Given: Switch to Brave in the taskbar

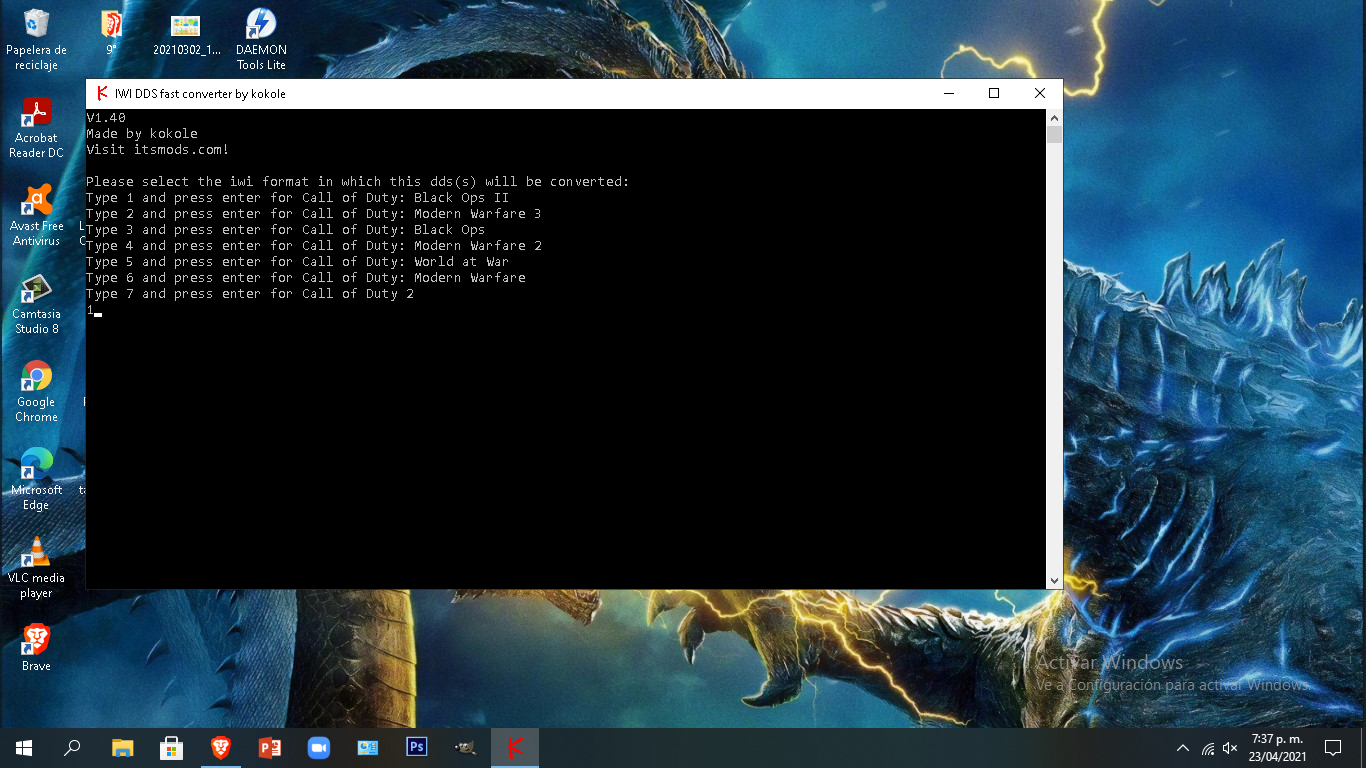Looking at the screenshot, I should coord(220,747).
